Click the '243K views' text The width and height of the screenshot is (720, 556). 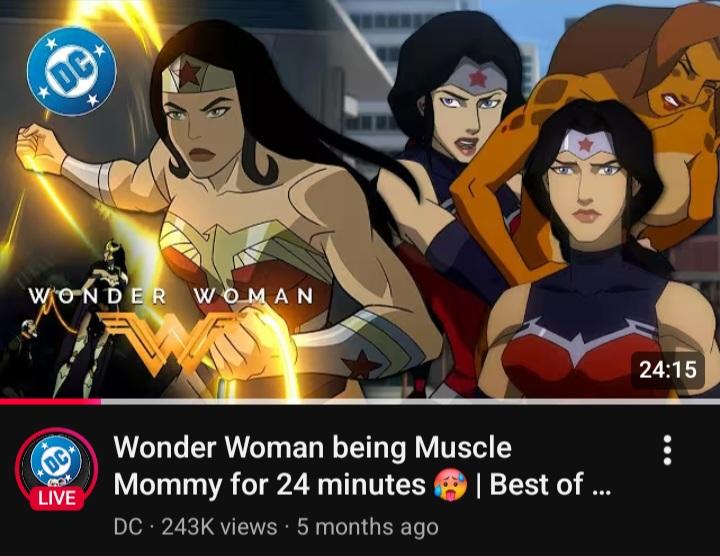219,527
